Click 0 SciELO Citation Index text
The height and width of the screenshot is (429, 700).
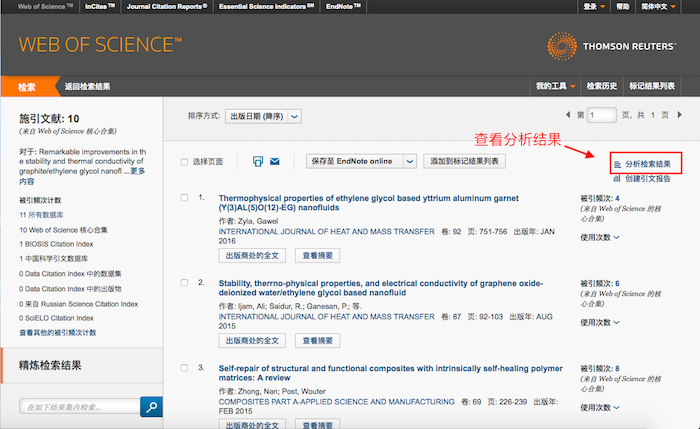(x=56, y=318)
